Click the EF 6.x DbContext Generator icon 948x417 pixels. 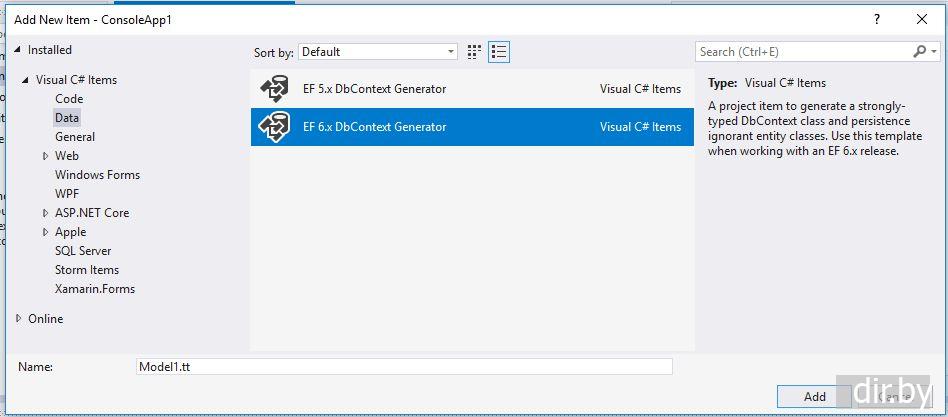(x=274, y=127)
